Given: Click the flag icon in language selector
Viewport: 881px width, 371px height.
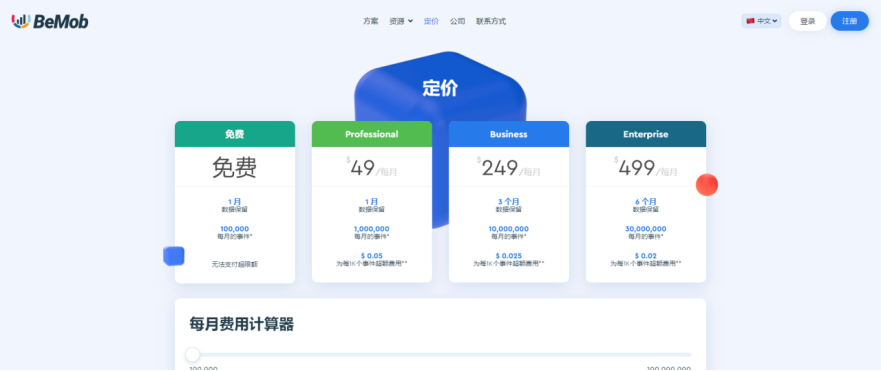Looking at the screenshot, I should [x=750, y=21].
